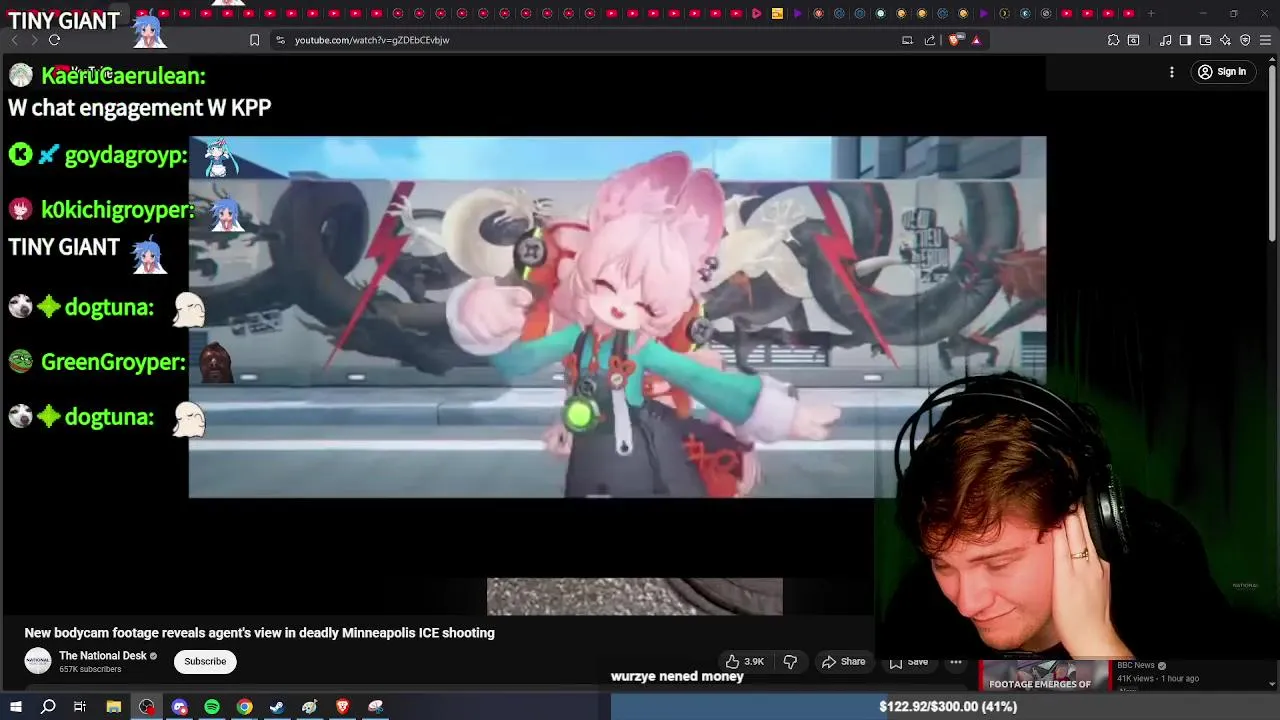Switch to the yellow-icon browser tab

777,13
